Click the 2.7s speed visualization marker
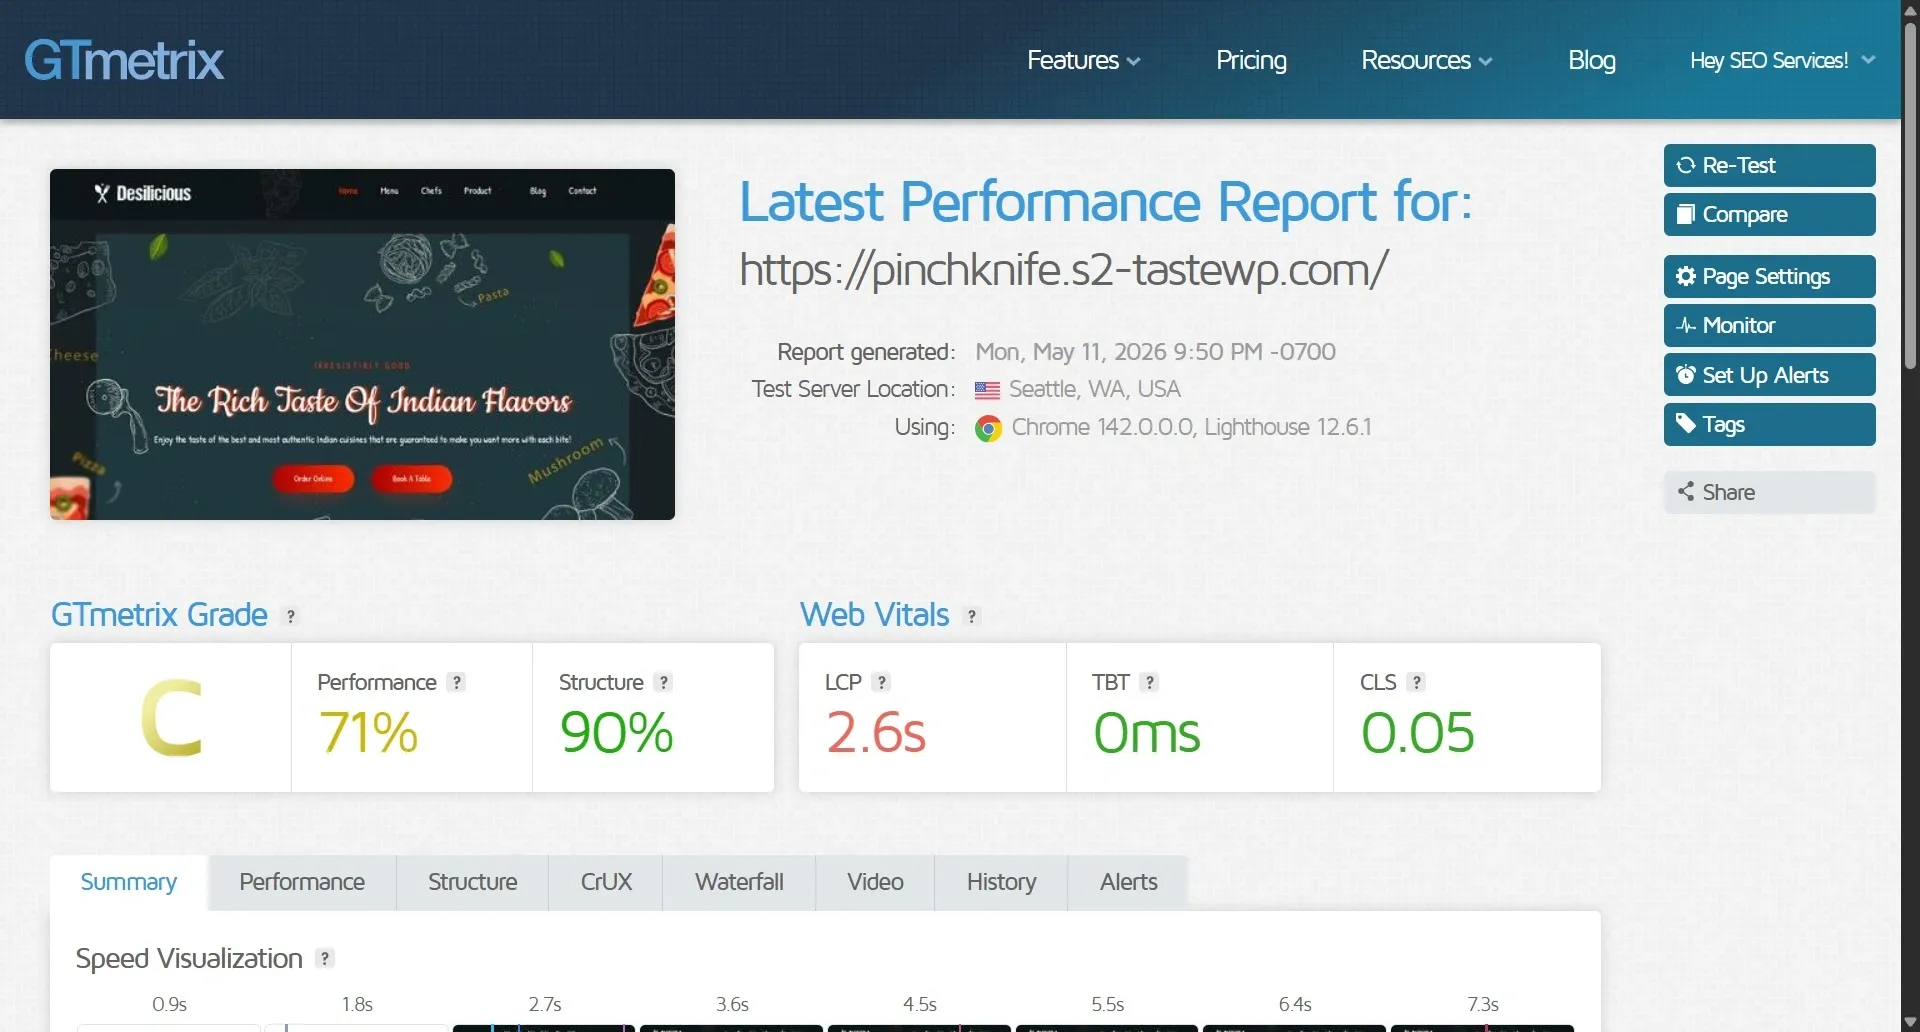Image resolution: width=1920 pixels, height=1032 pixels. point(545,1004)
